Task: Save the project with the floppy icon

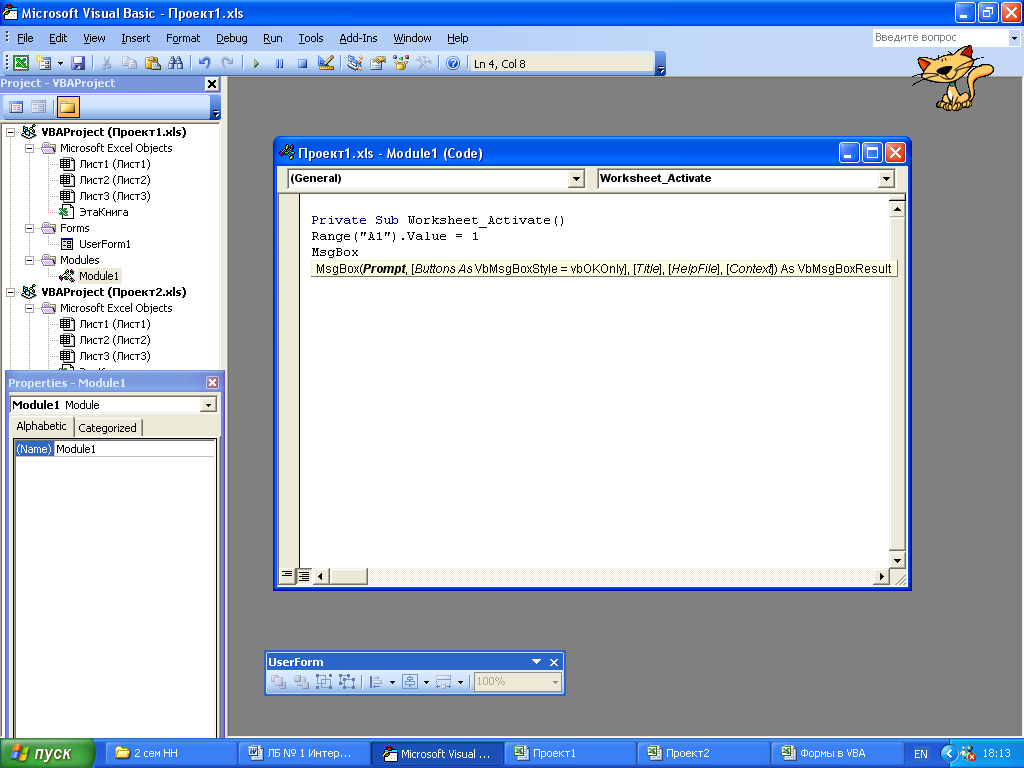Action: click(78, 63)
